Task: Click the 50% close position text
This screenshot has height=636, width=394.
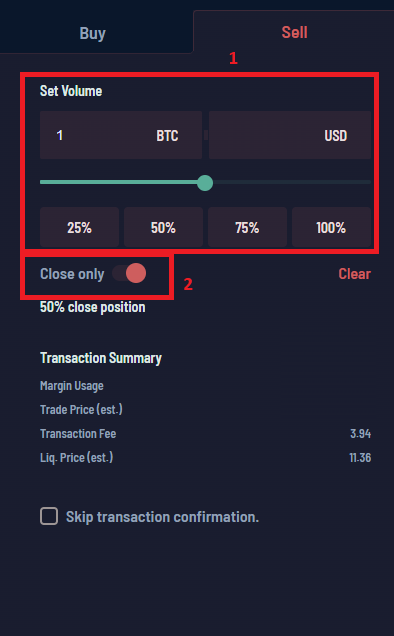Action: pos(93,307)
